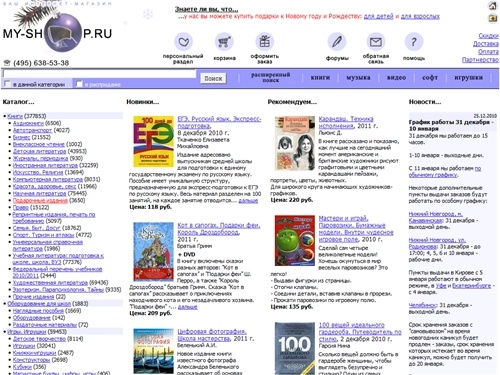This screenshot has height=375, width=500.
Task: Open the Право catalog category
Action: pos(20,207)
